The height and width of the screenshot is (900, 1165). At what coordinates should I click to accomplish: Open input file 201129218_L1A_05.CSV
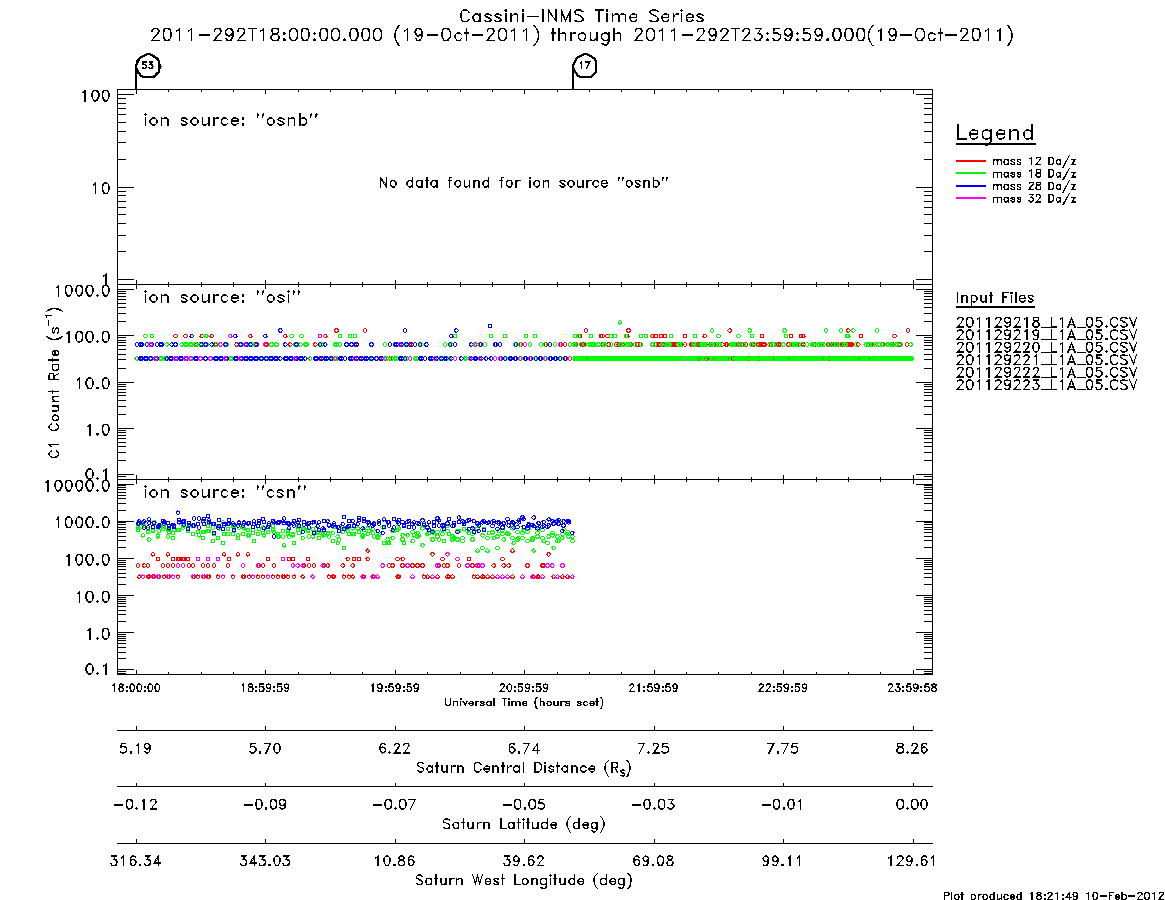(1046, 323)
